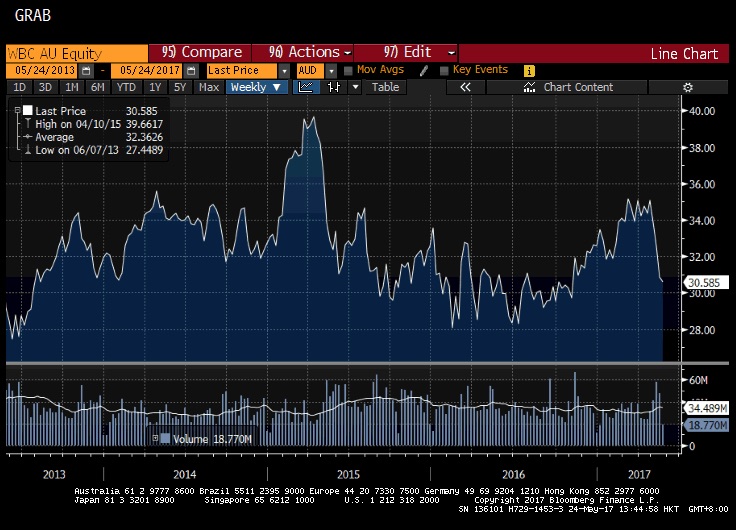Select the line chart type icon
Viewport: 736px width, 530px height.
[x=308, y=87]
